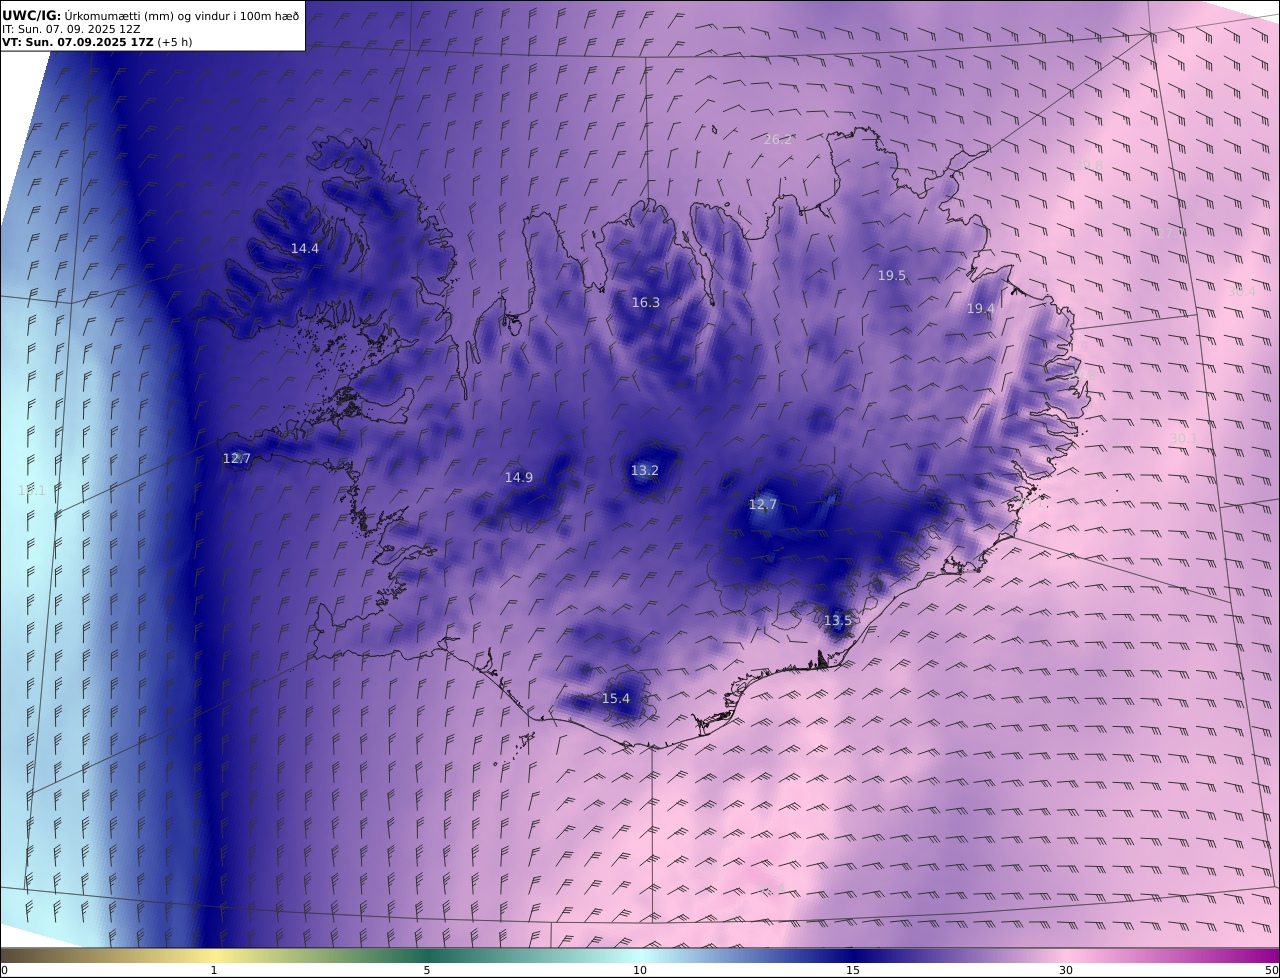Click the 12.7 value on the western peninsula
Image resolution: width=1280 pixels, height=978 pixels.
tap(237, 458)
